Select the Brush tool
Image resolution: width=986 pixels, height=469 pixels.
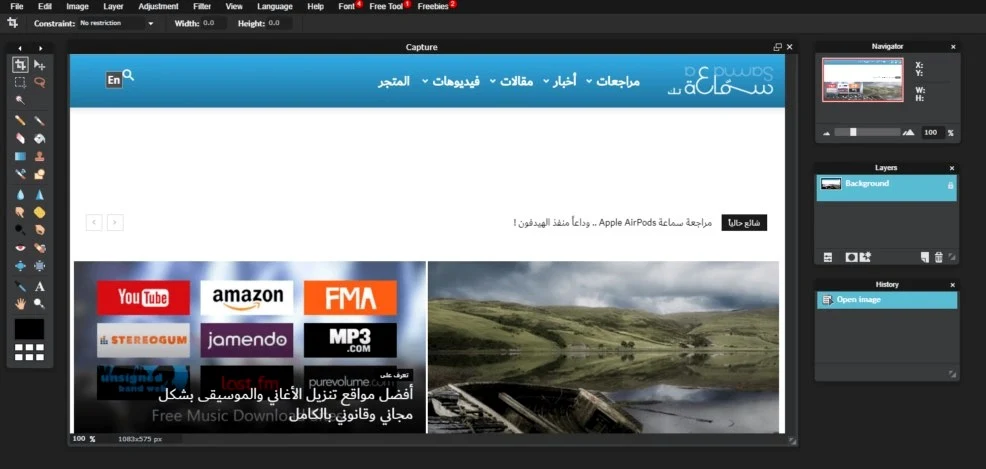click(40, 120)
